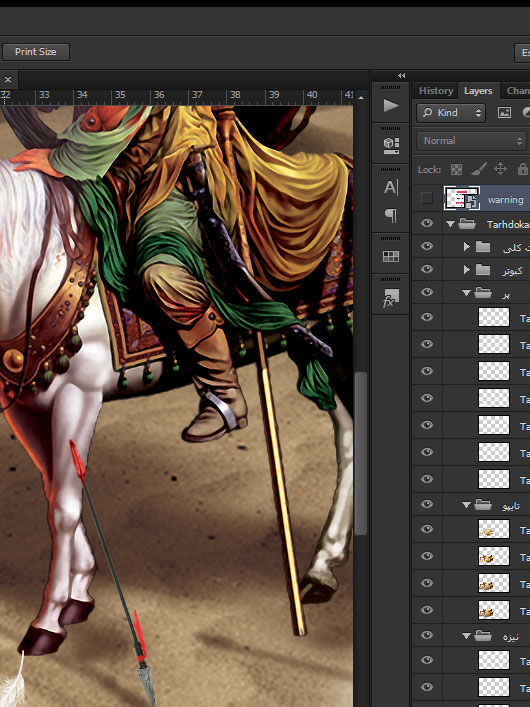Hide the کلی group
530x707 pixels.
pos(427,246)
